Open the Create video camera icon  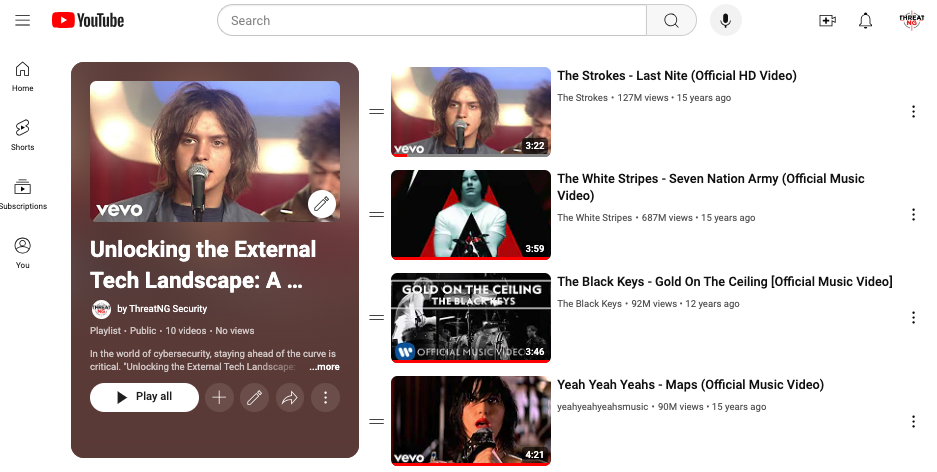pyautogui.click(x=827, y=20)
